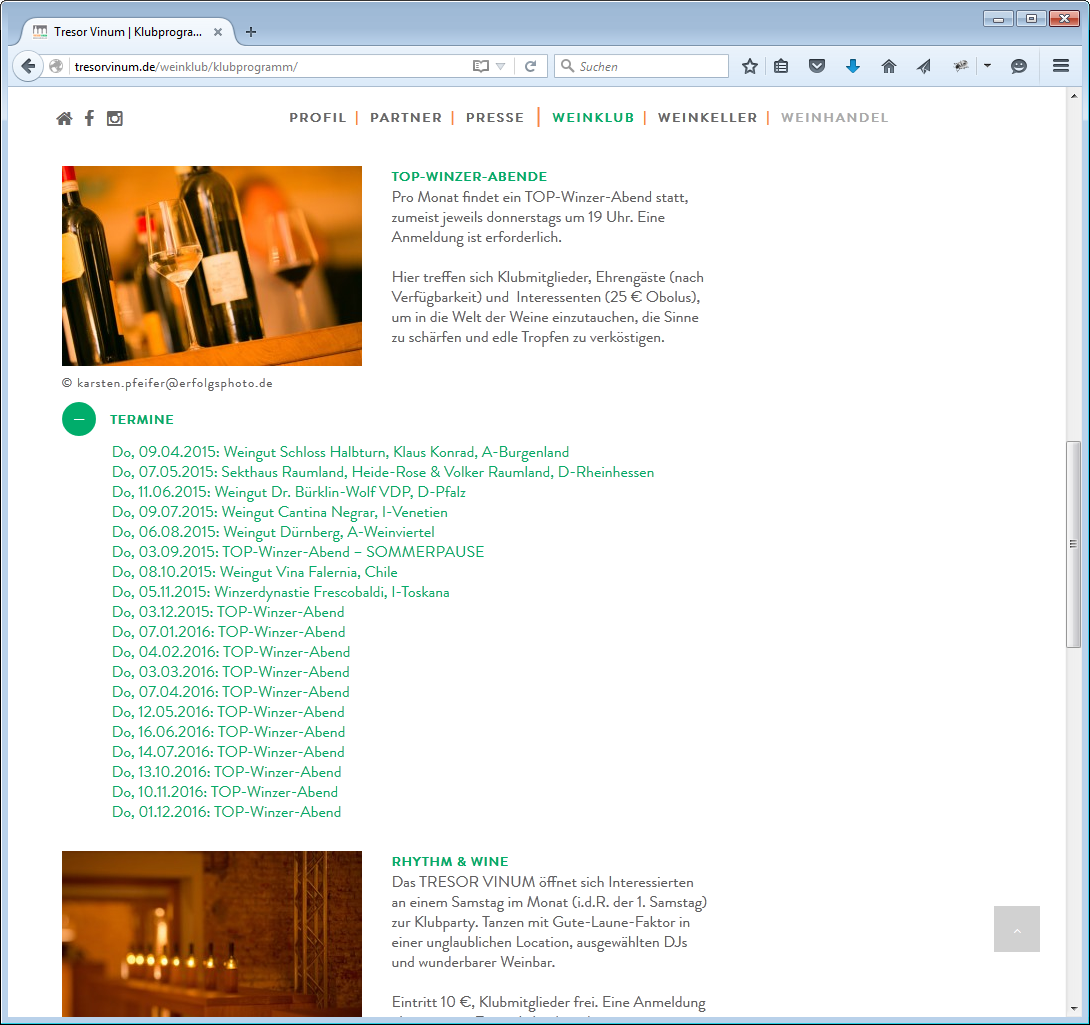The width and height of the screenshot is (1090, 1025).
Task: Open the PARTNER menu item
Action: [x=406, y=118]
